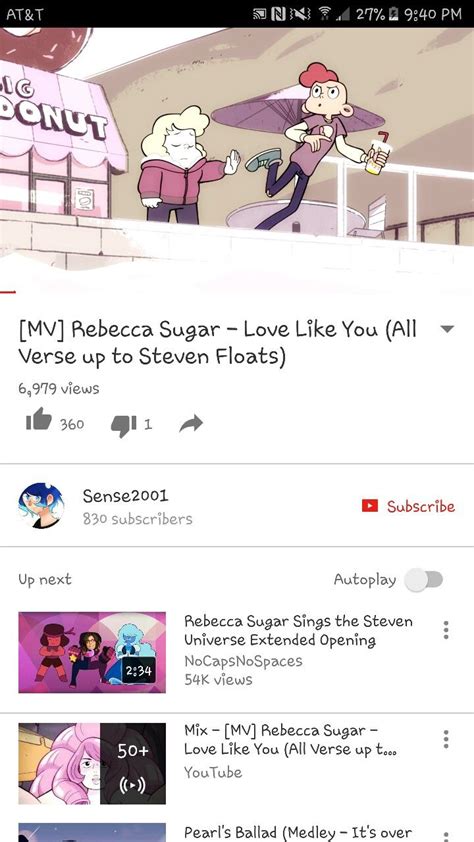Tap the share arrow icon

[x=191, y=424]
